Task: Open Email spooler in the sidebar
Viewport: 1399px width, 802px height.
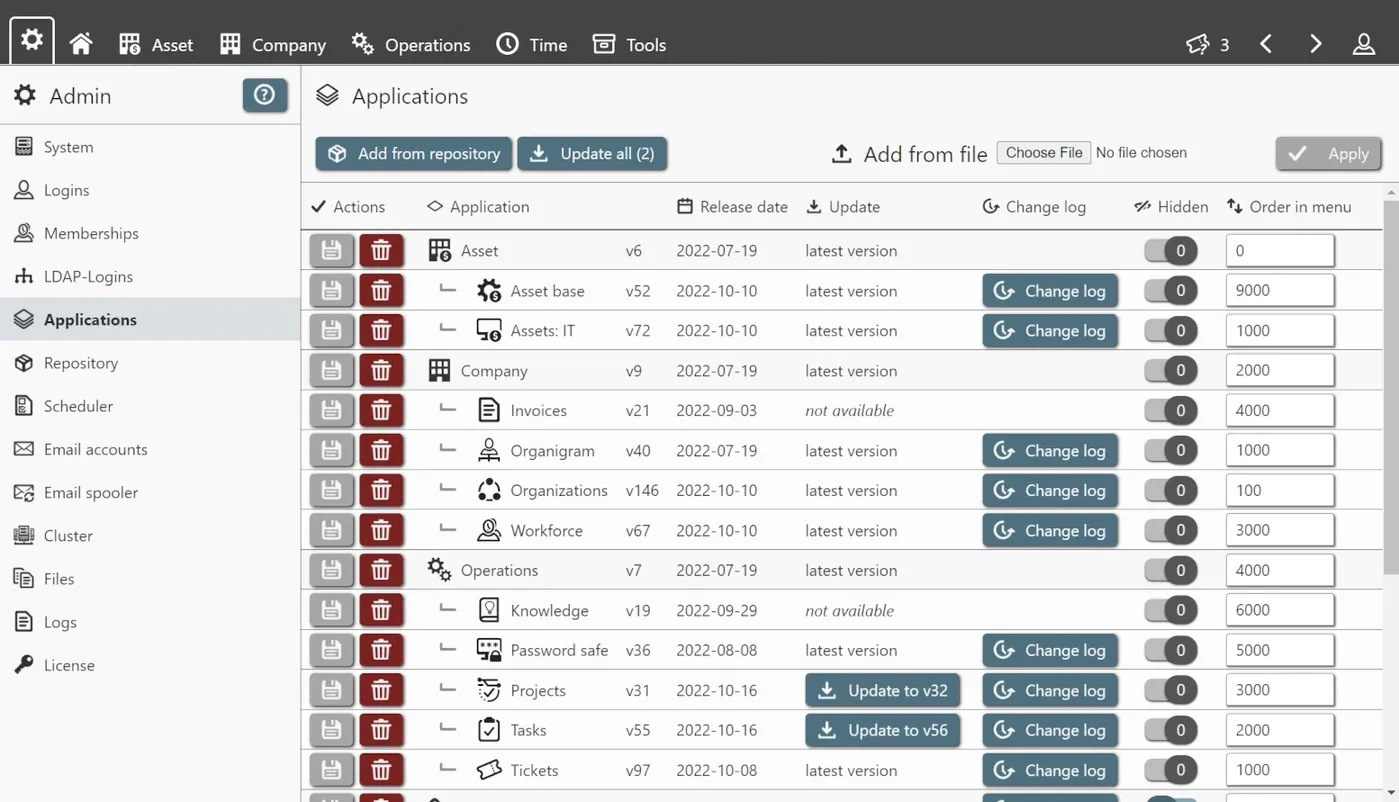Action: (150, 492)
